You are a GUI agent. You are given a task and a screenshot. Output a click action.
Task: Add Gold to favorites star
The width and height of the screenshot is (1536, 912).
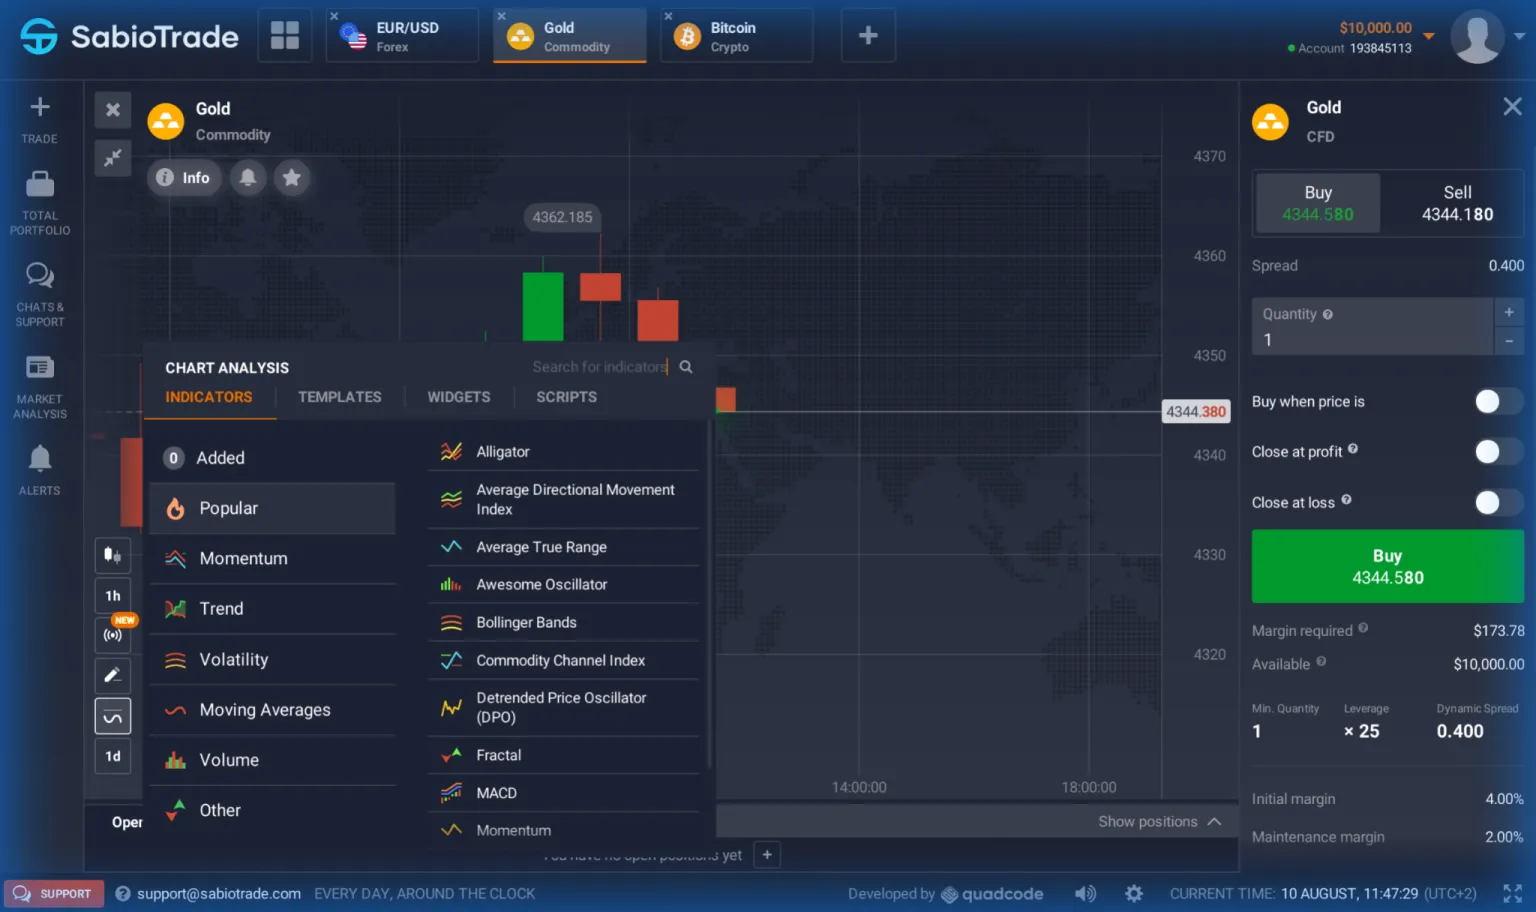[x=292, y=178]
